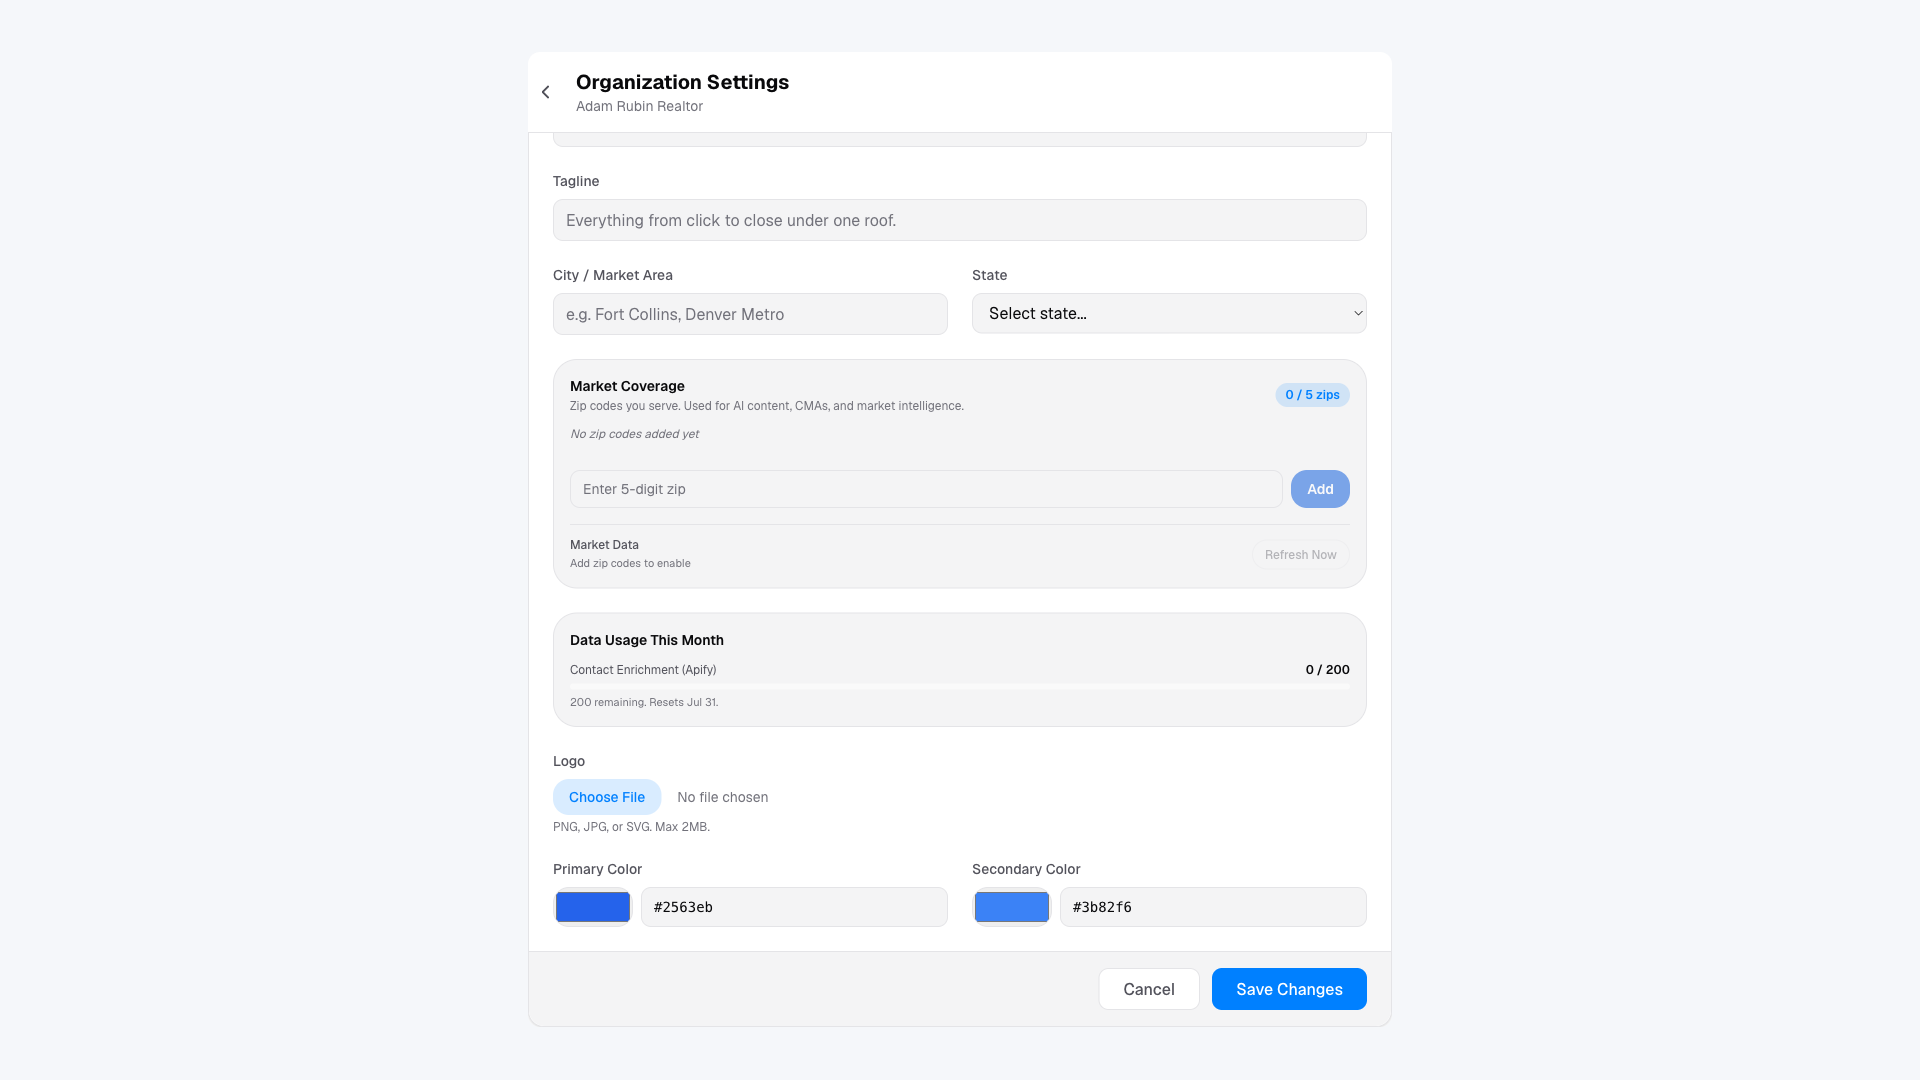Click the City / Market Area field
This screenshot has height=1080, width=1920.
[x=750, y=314]
